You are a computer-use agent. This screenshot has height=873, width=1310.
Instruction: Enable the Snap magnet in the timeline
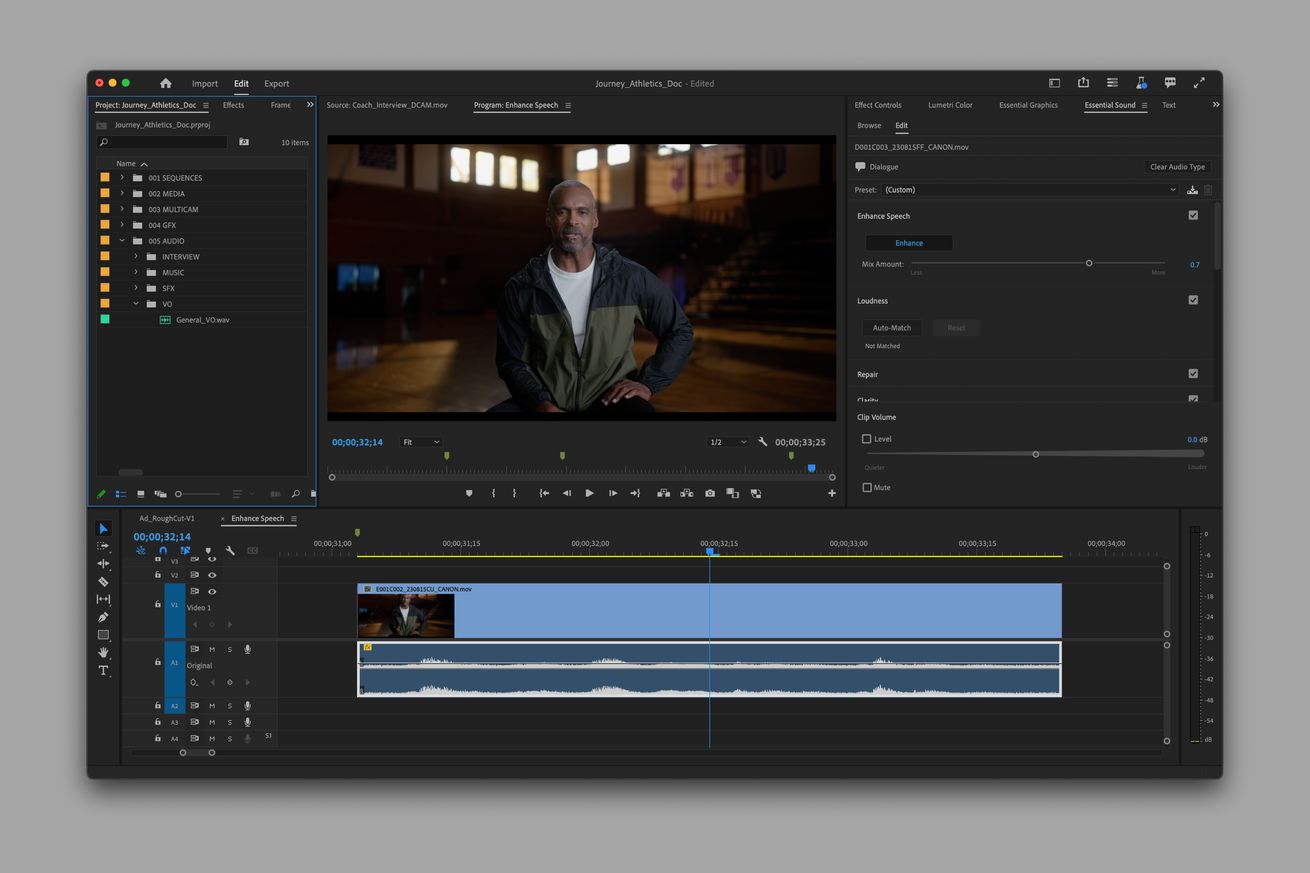click(163, 550)
